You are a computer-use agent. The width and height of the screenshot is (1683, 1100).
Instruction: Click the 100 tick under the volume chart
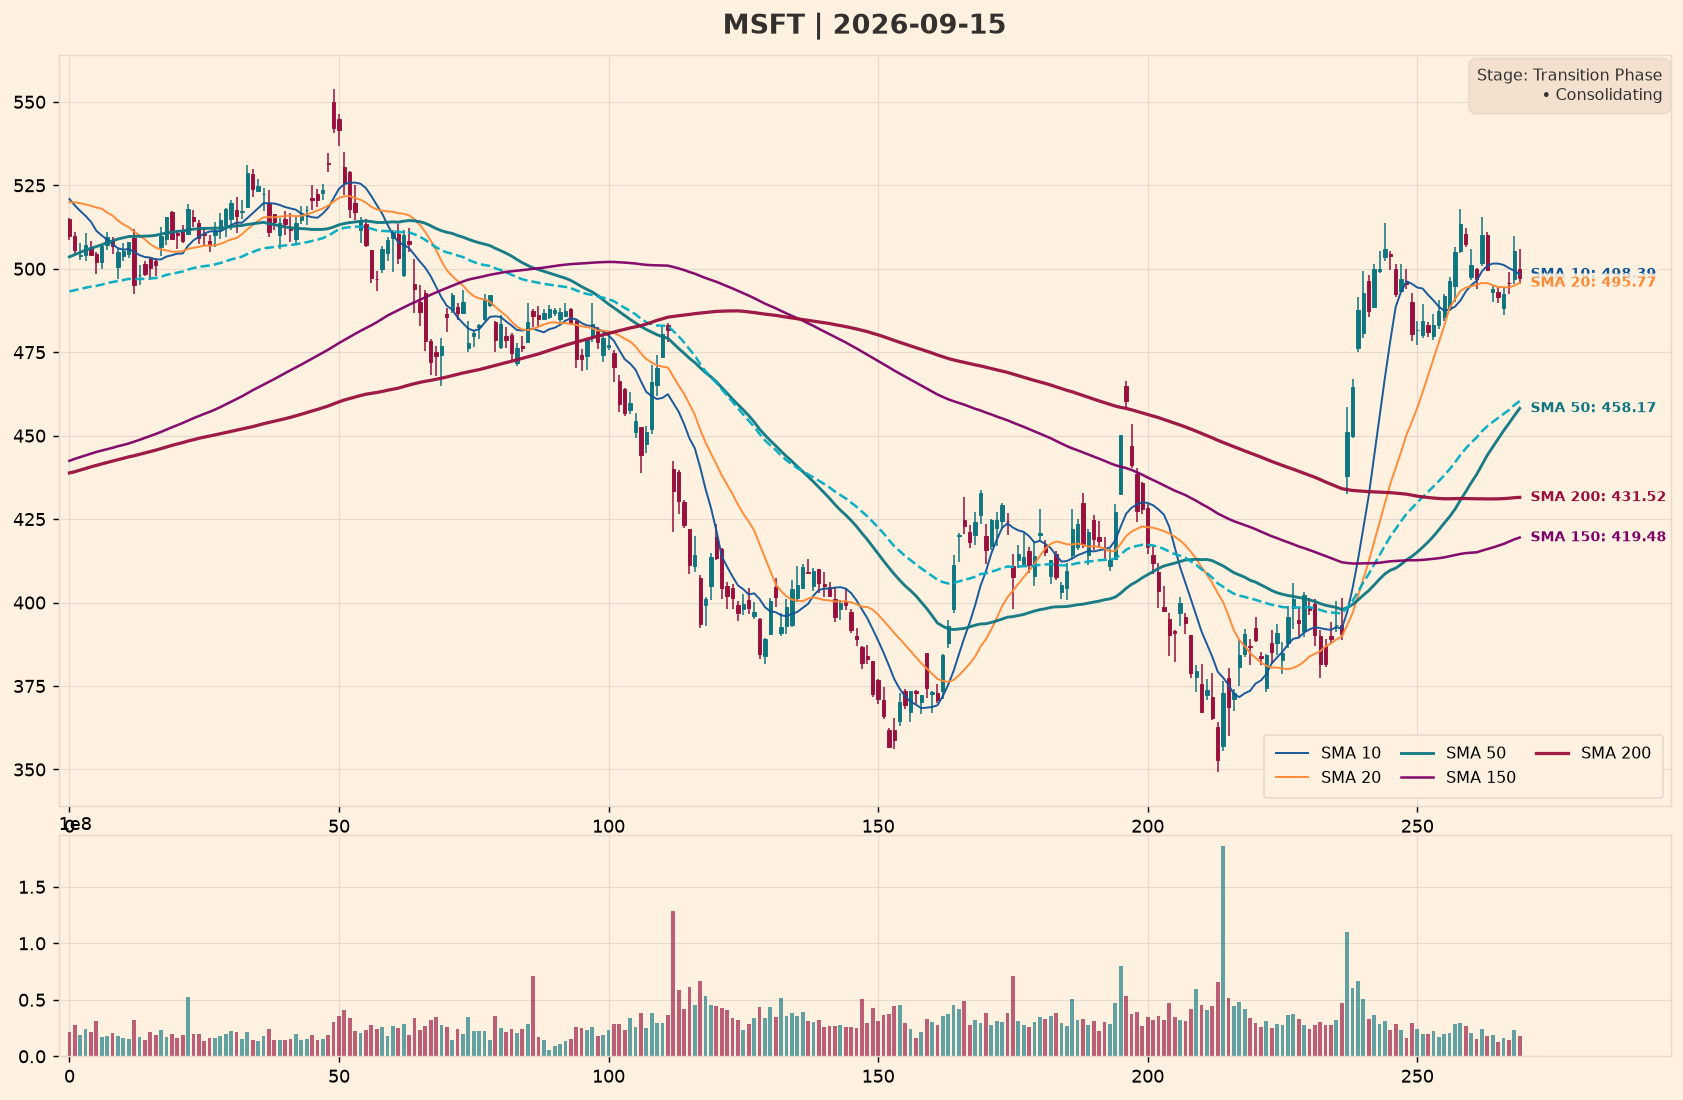tap(608, 1078)
